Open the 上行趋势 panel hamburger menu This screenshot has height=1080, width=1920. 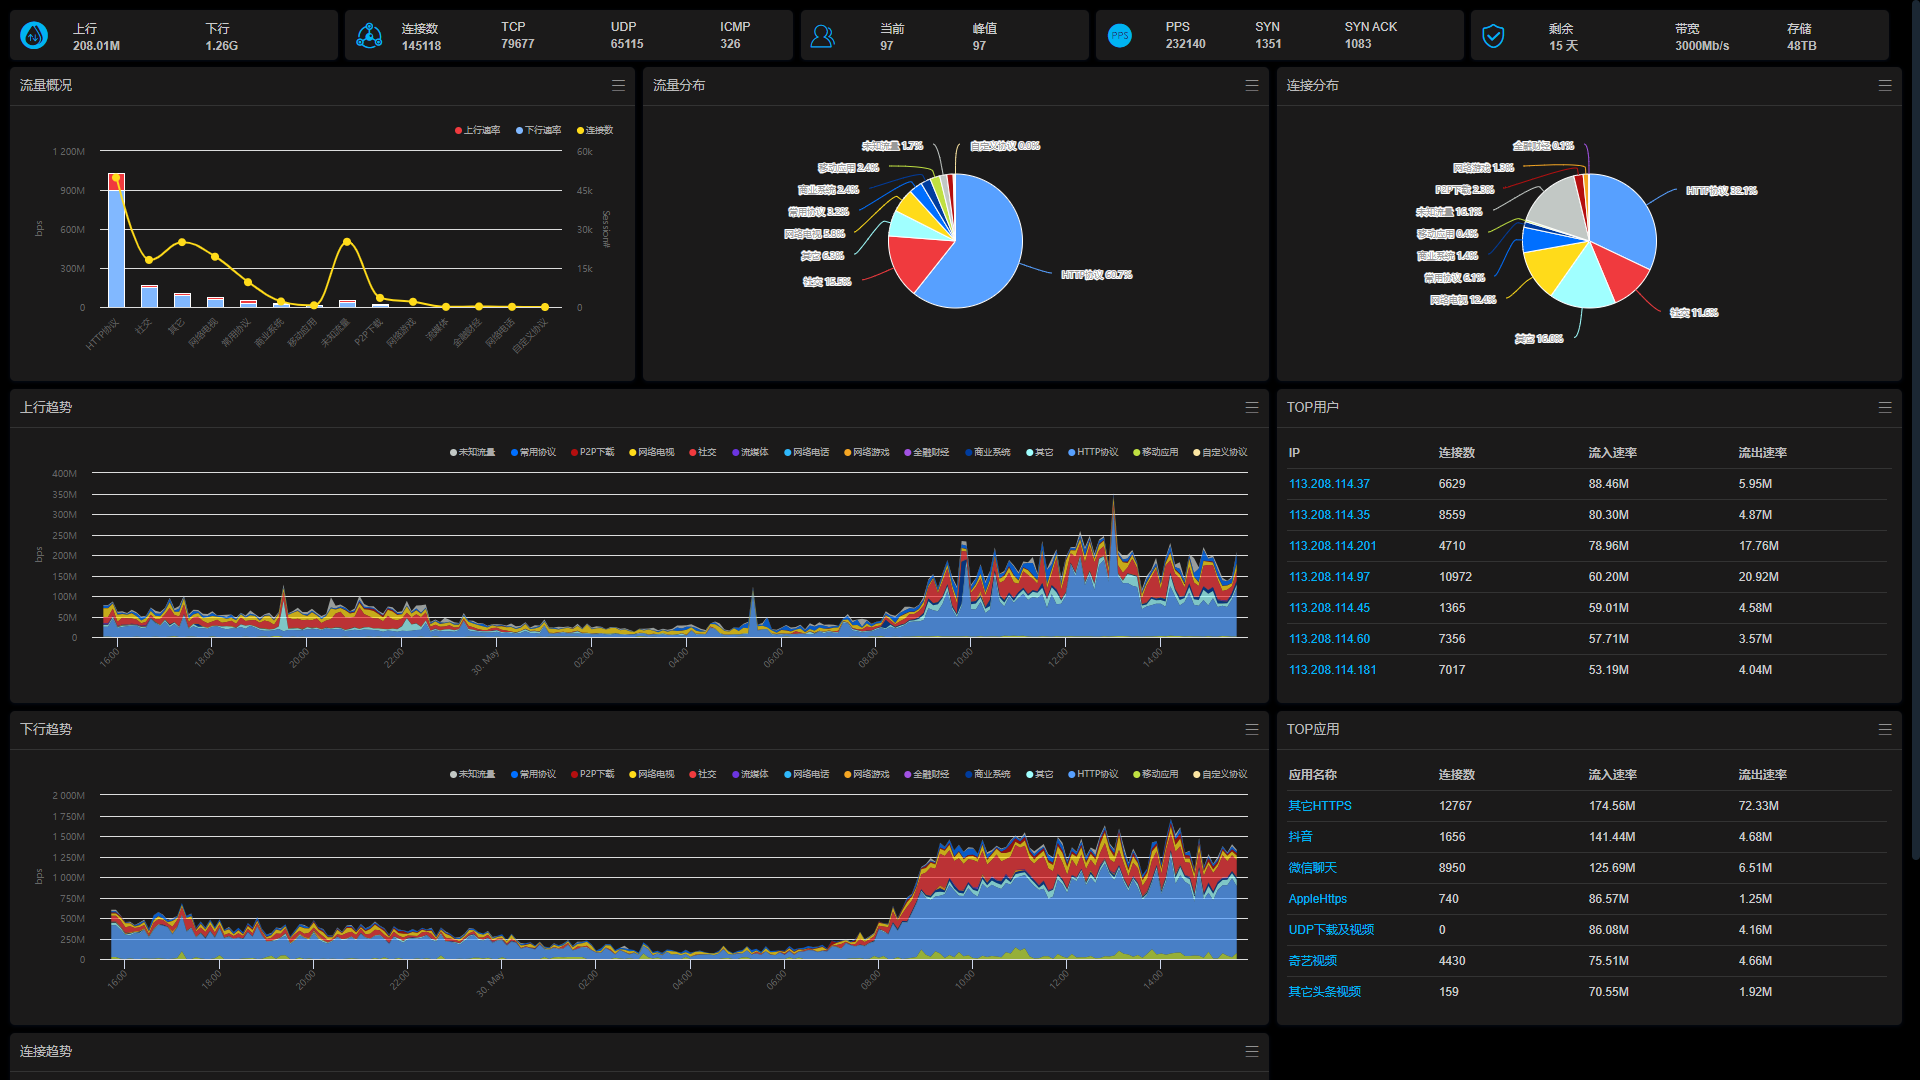point(1251,408)
